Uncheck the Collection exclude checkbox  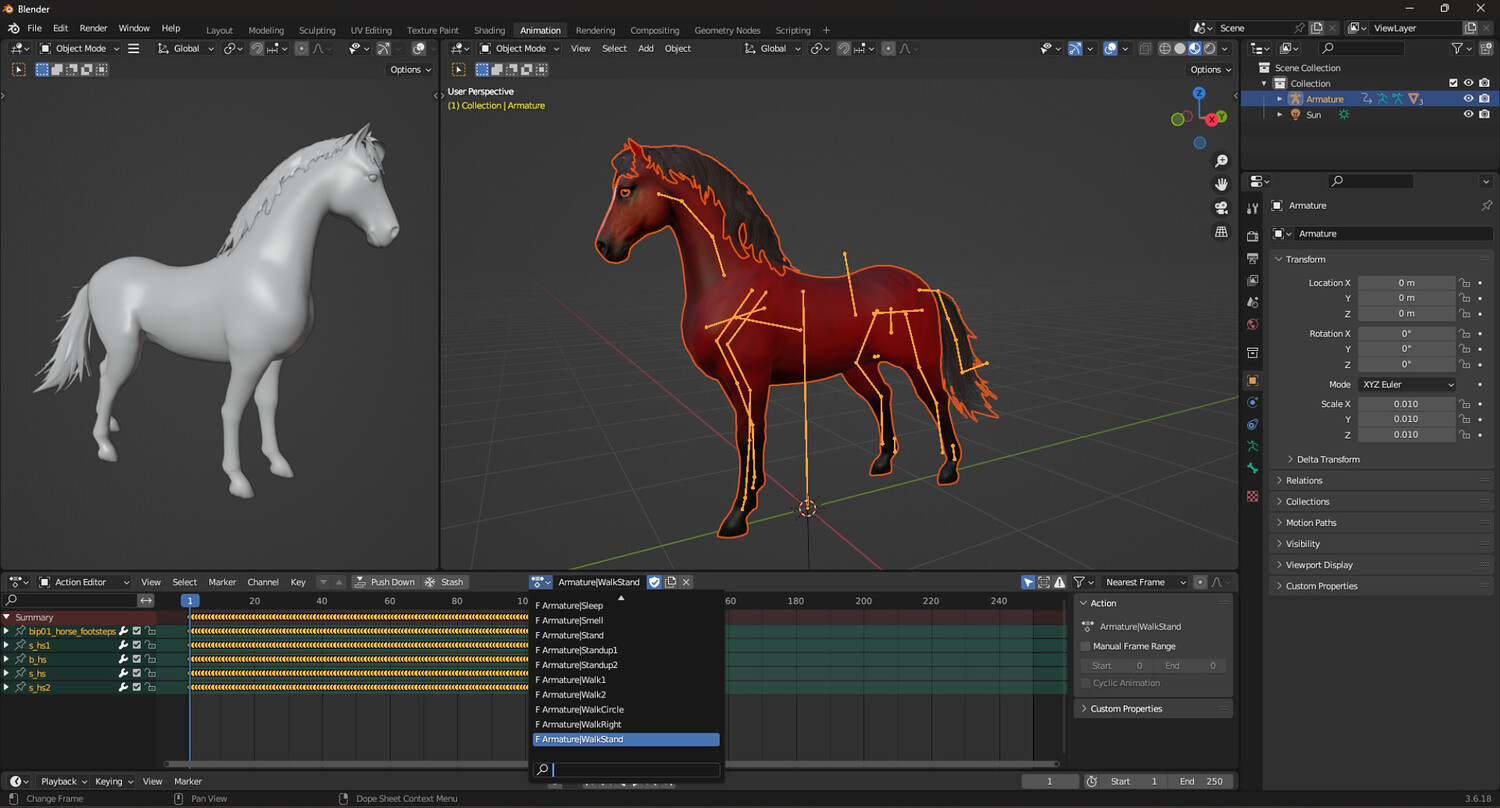[1453, 83]
